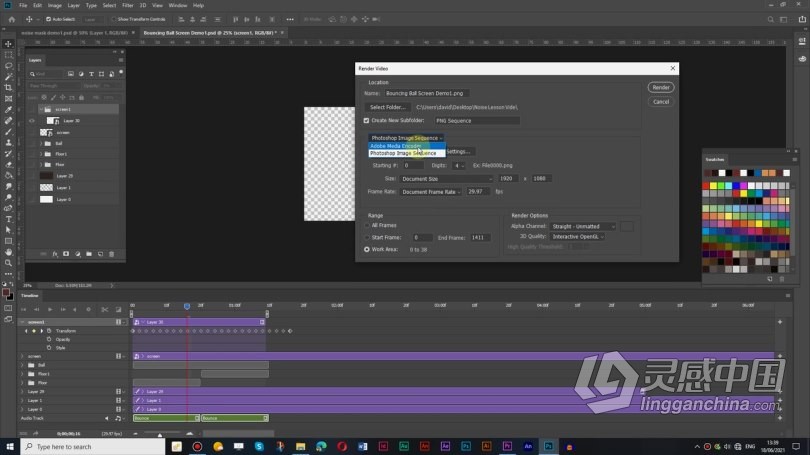Expand the Layer 29 track in the timeline
Viewport: 810px width, 455px height.
[x=22, y=391]
